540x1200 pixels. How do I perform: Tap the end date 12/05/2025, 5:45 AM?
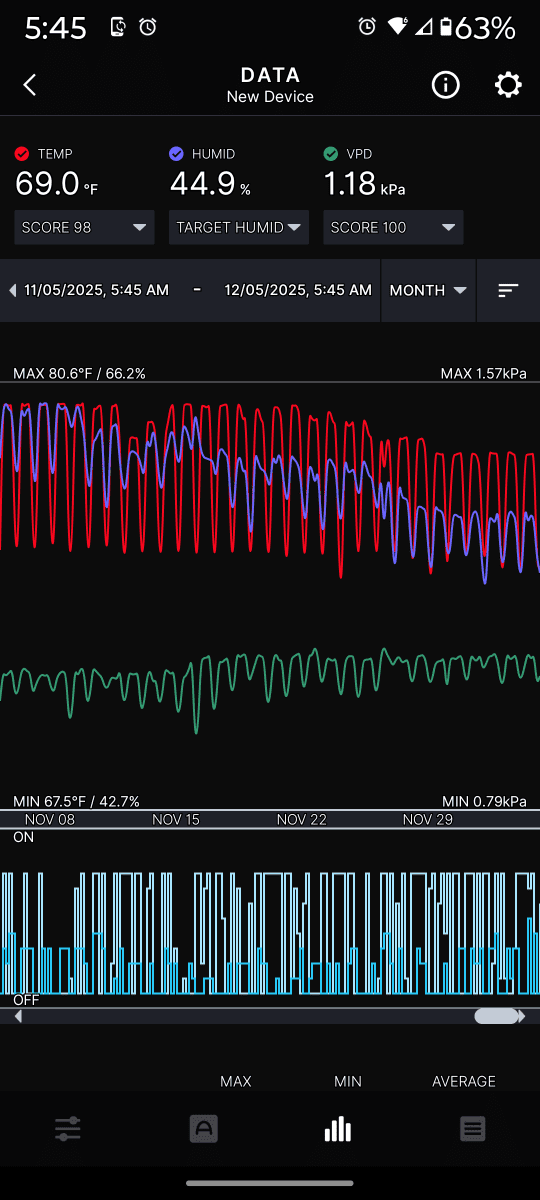pos(298,290)
